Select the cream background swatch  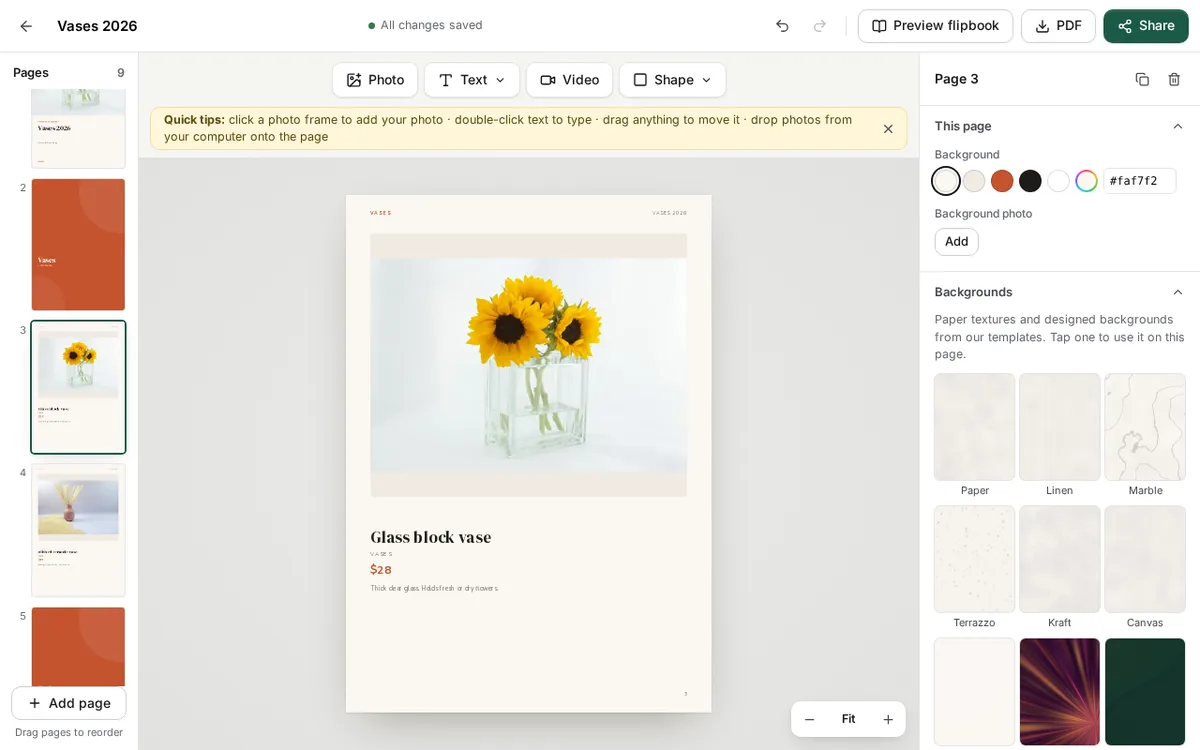coord(946,181)
